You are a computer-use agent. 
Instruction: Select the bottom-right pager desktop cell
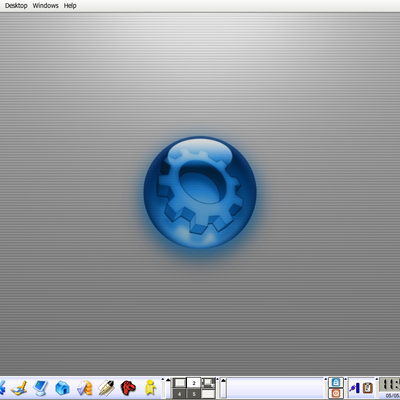[208, 394]
